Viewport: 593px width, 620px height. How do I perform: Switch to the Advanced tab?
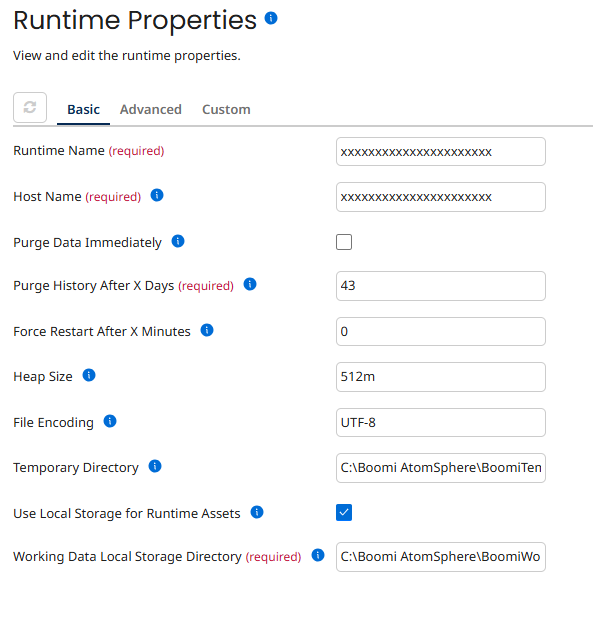coord(151,110)
